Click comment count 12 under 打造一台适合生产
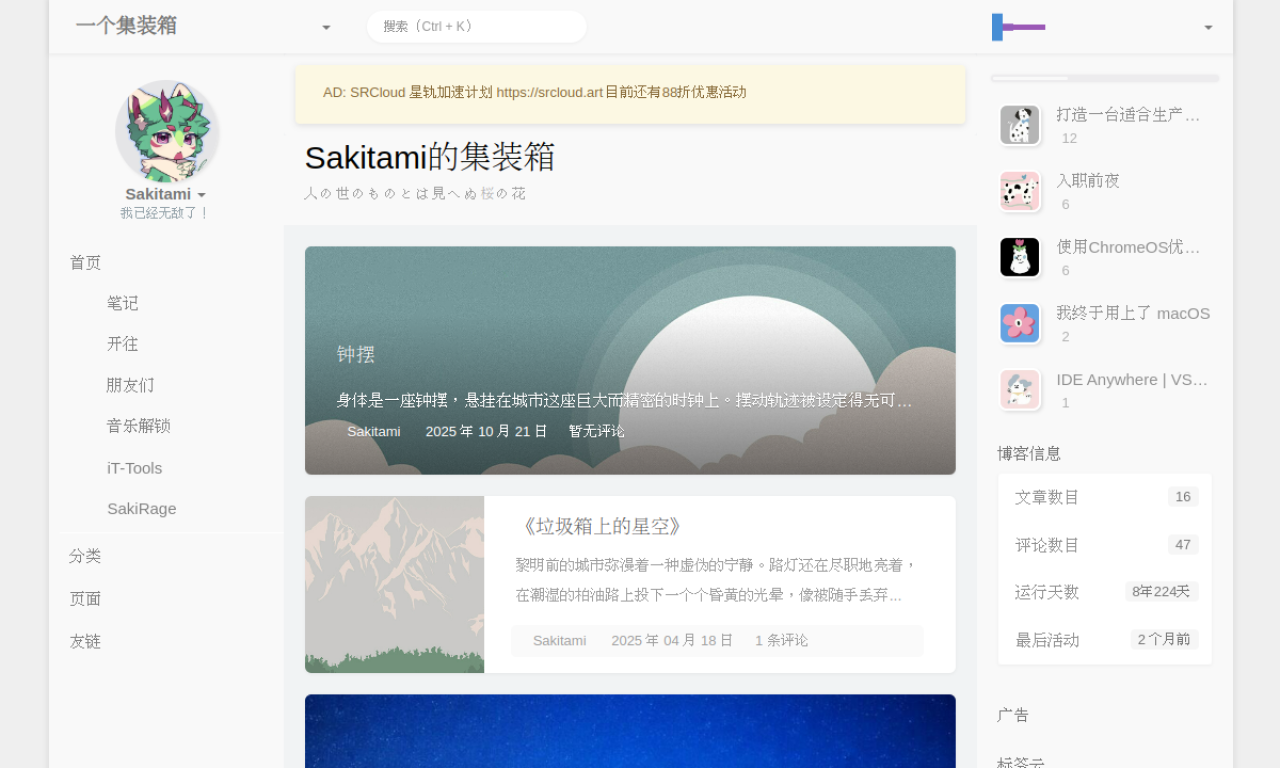The height and width of the screenshot is (768, 1280). pyautogui.click(x=1069, y=138)
